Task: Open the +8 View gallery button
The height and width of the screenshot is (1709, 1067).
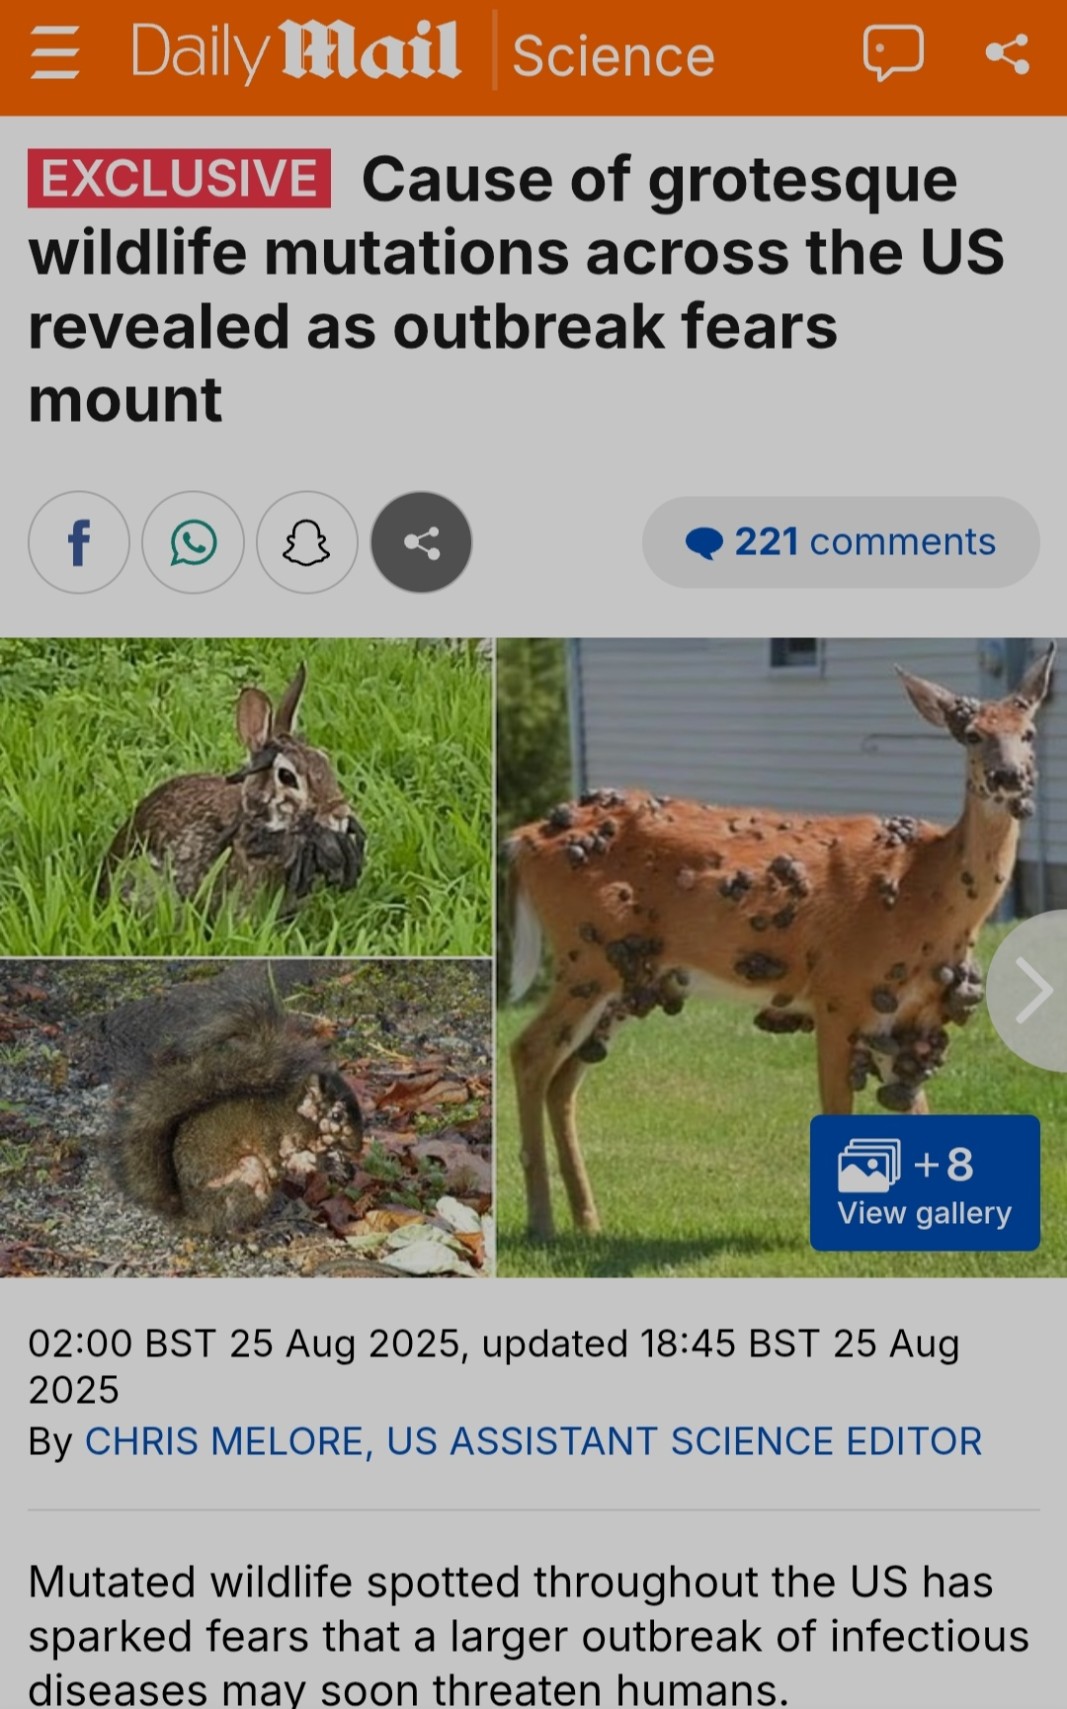Action: coord(925,1183)
